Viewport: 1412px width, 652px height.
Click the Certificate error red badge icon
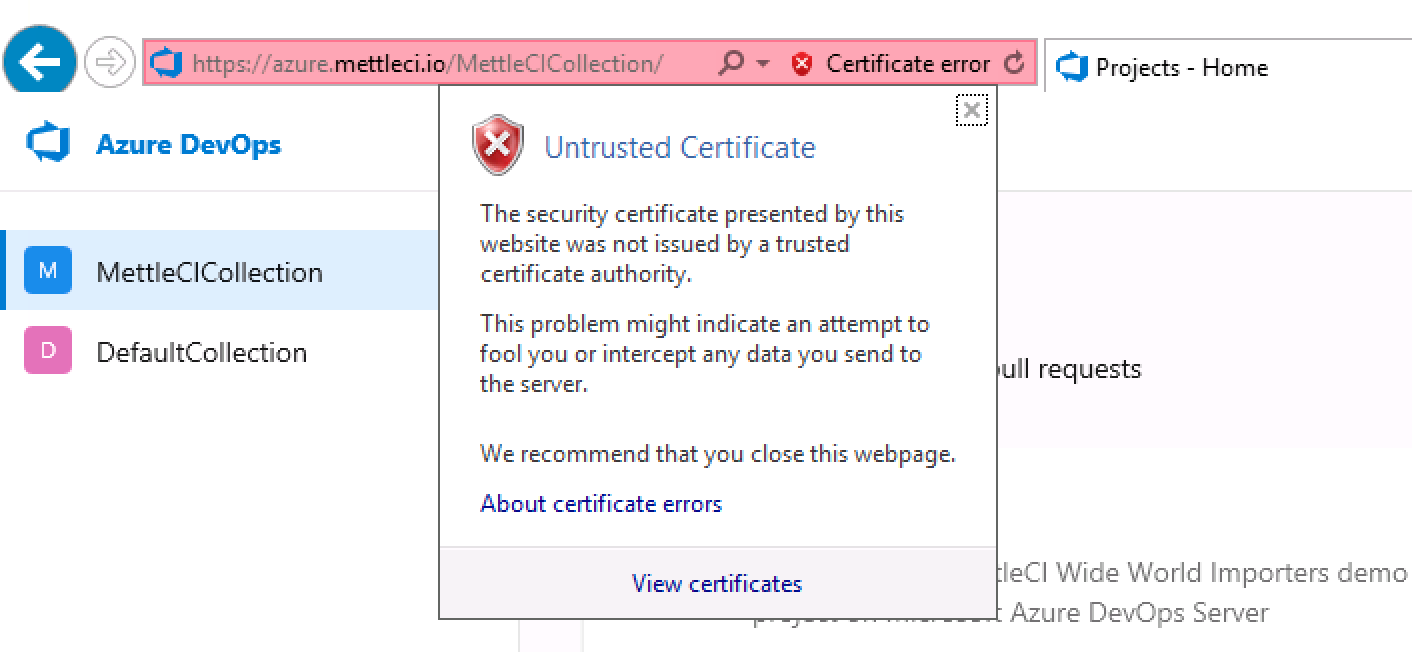(x=802, y=63)
